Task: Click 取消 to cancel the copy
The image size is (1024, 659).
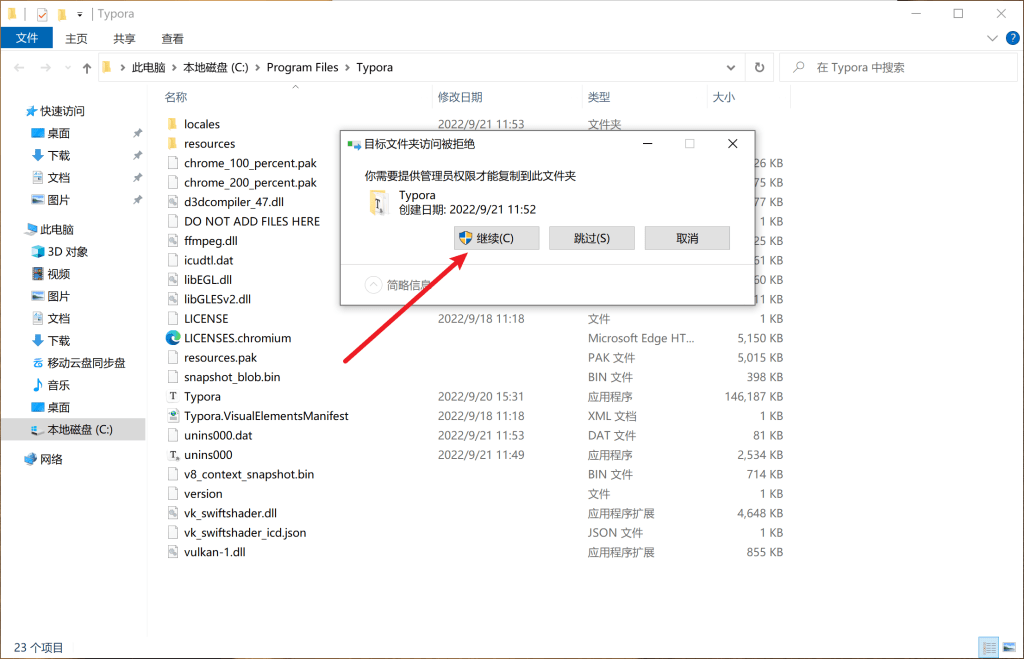Action: click(x=687, y=238)
